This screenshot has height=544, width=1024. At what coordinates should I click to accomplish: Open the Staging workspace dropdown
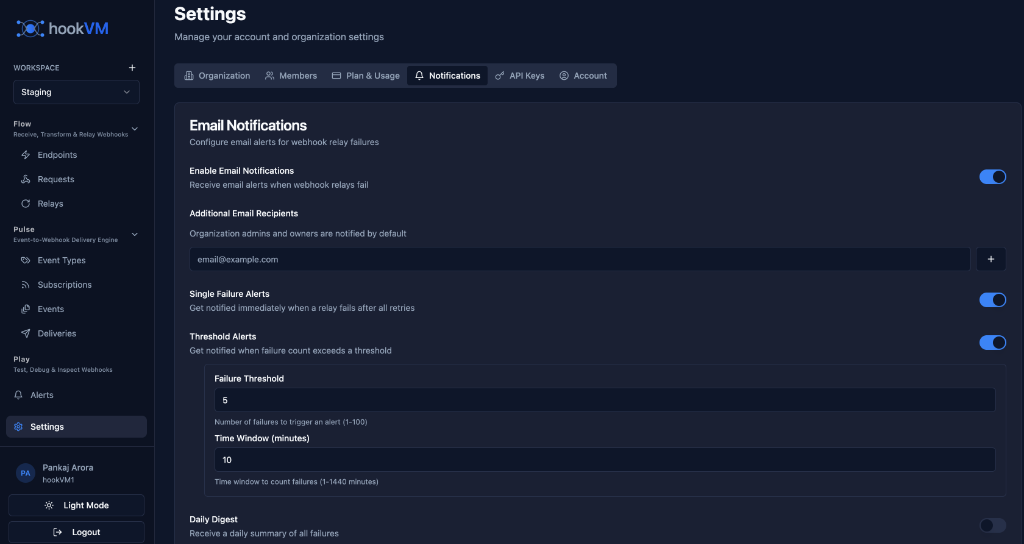[x=76, y=92]
